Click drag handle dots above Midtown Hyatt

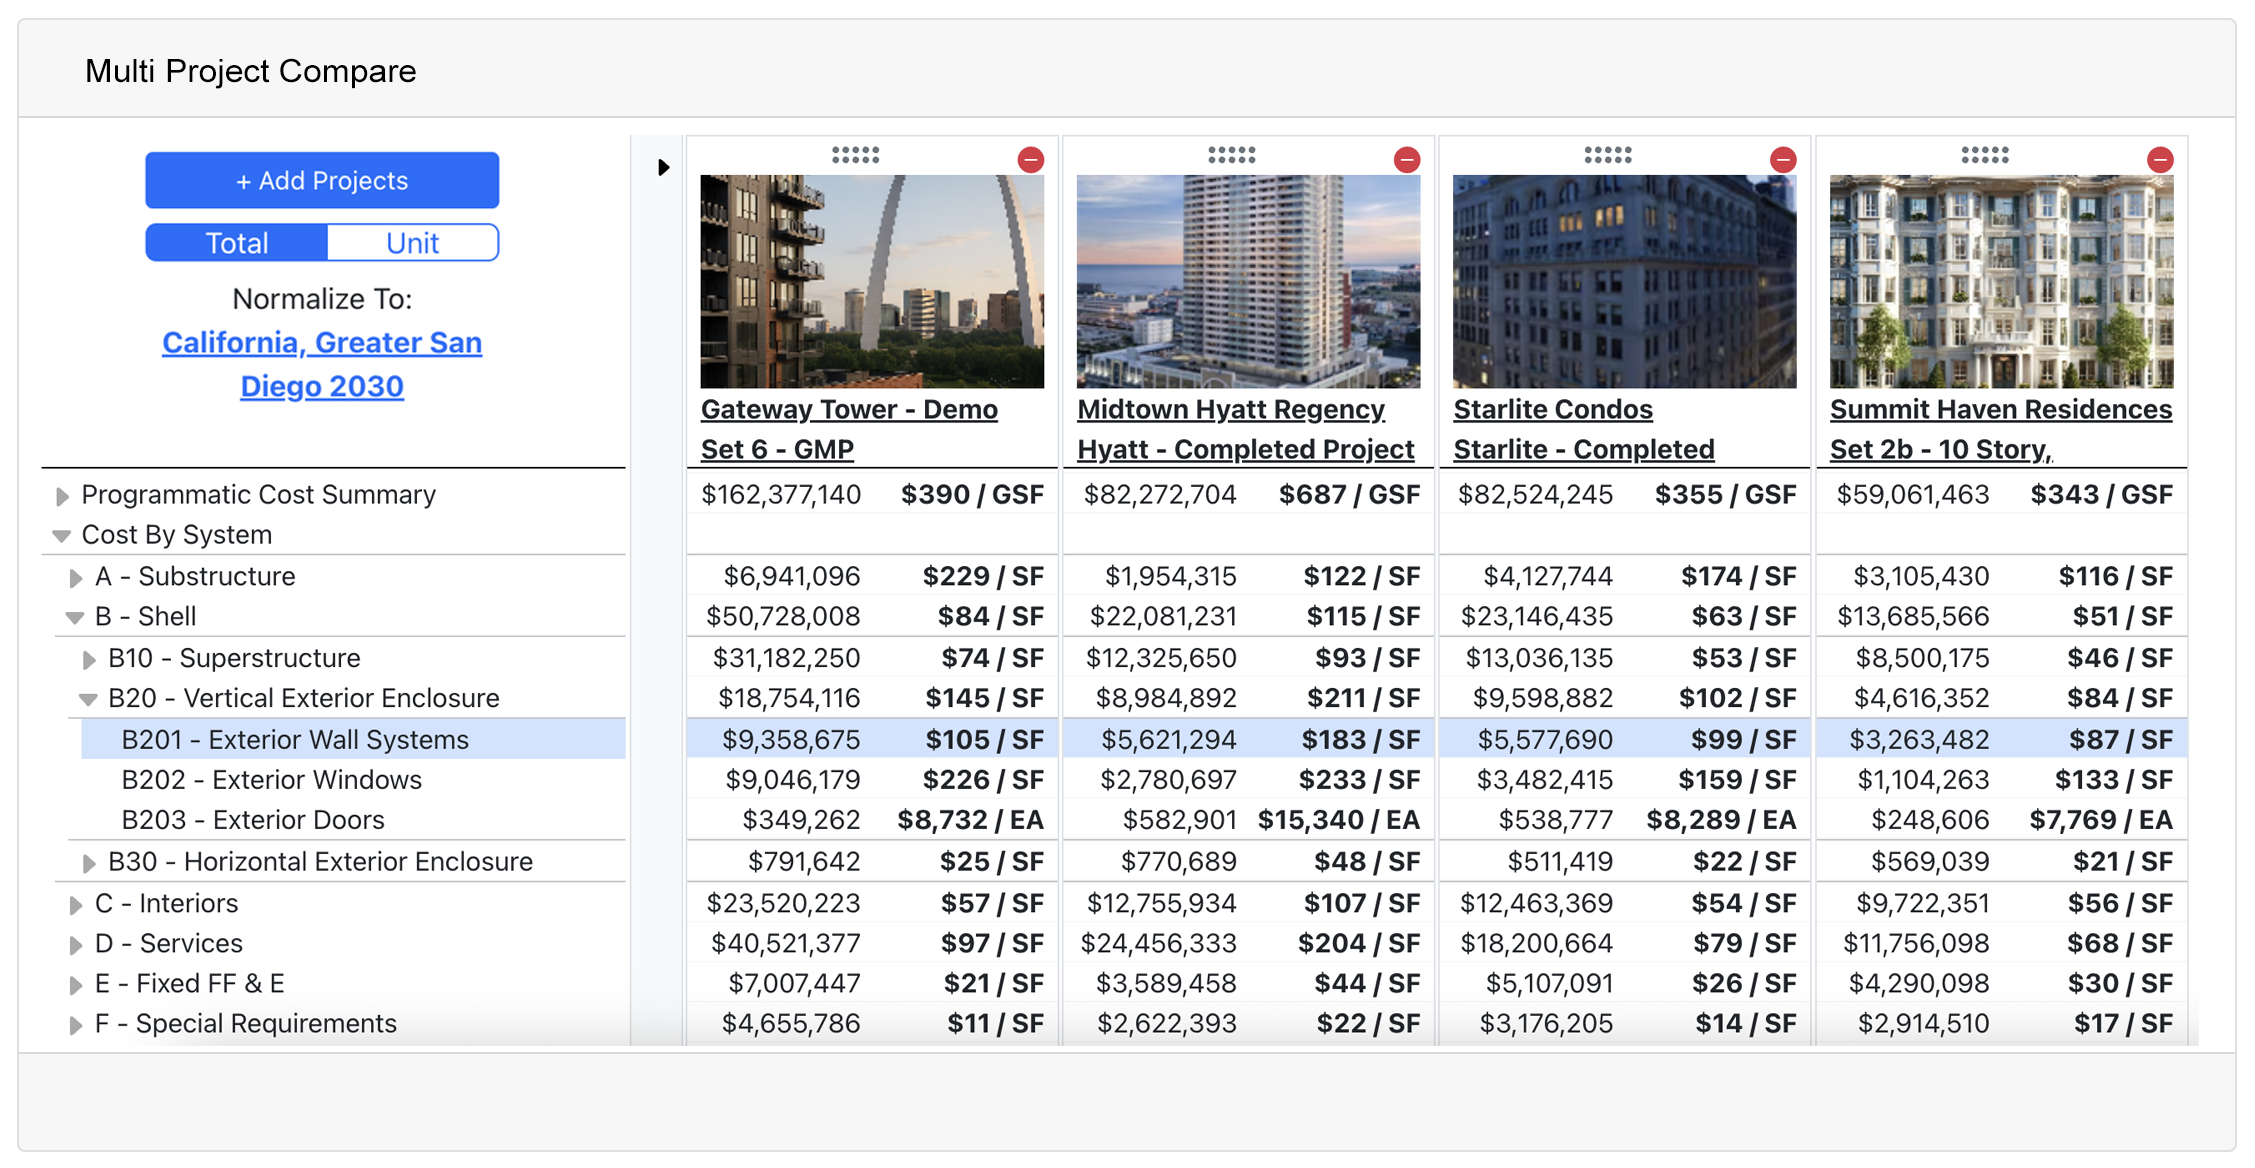[x=1231, y=155]
